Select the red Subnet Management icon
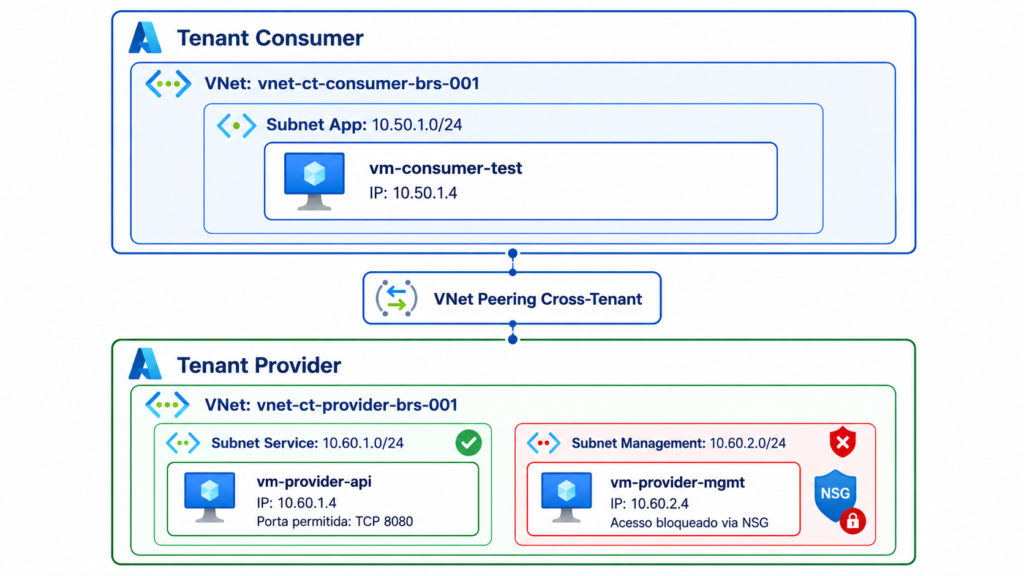Viewport: 1024px width, 576px height. (543, 443)
